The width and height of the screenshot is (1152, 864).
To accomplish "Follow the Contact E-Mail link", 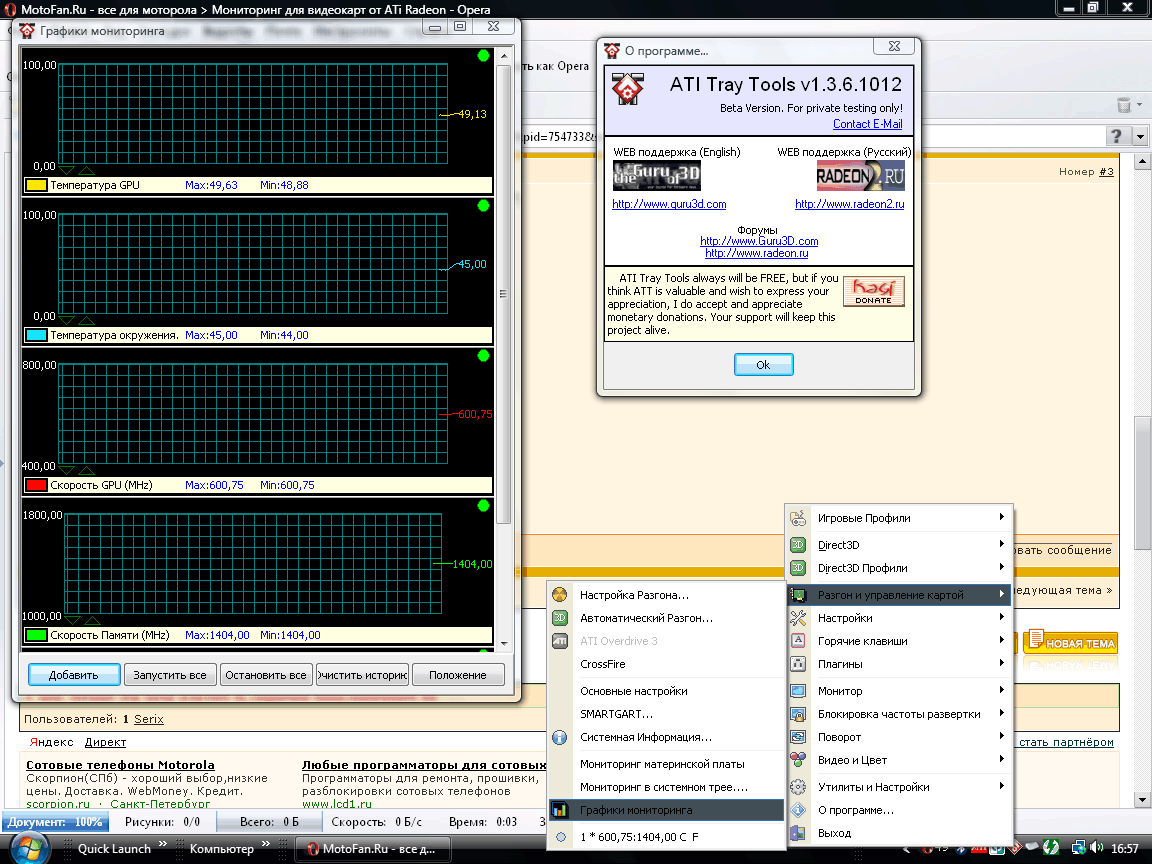I will (x=868, y=124).
